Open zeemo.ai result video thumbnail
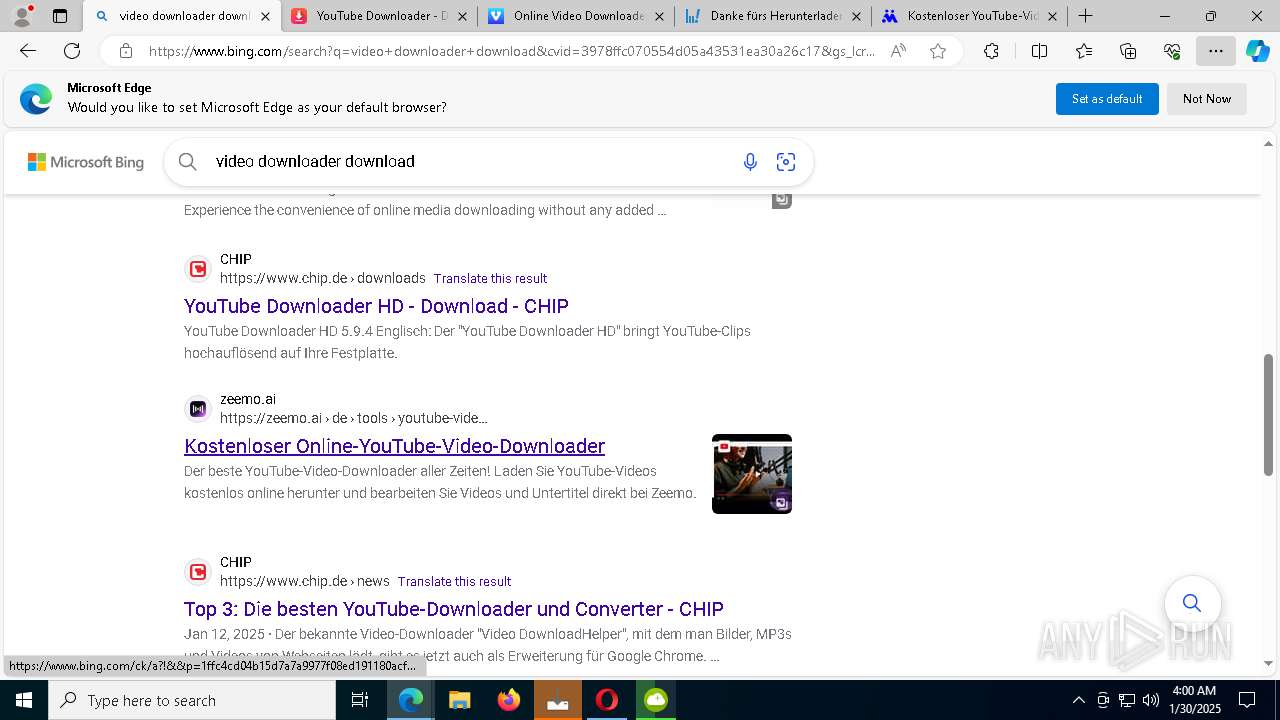The image size is (1280, 720). pos(752,474)
